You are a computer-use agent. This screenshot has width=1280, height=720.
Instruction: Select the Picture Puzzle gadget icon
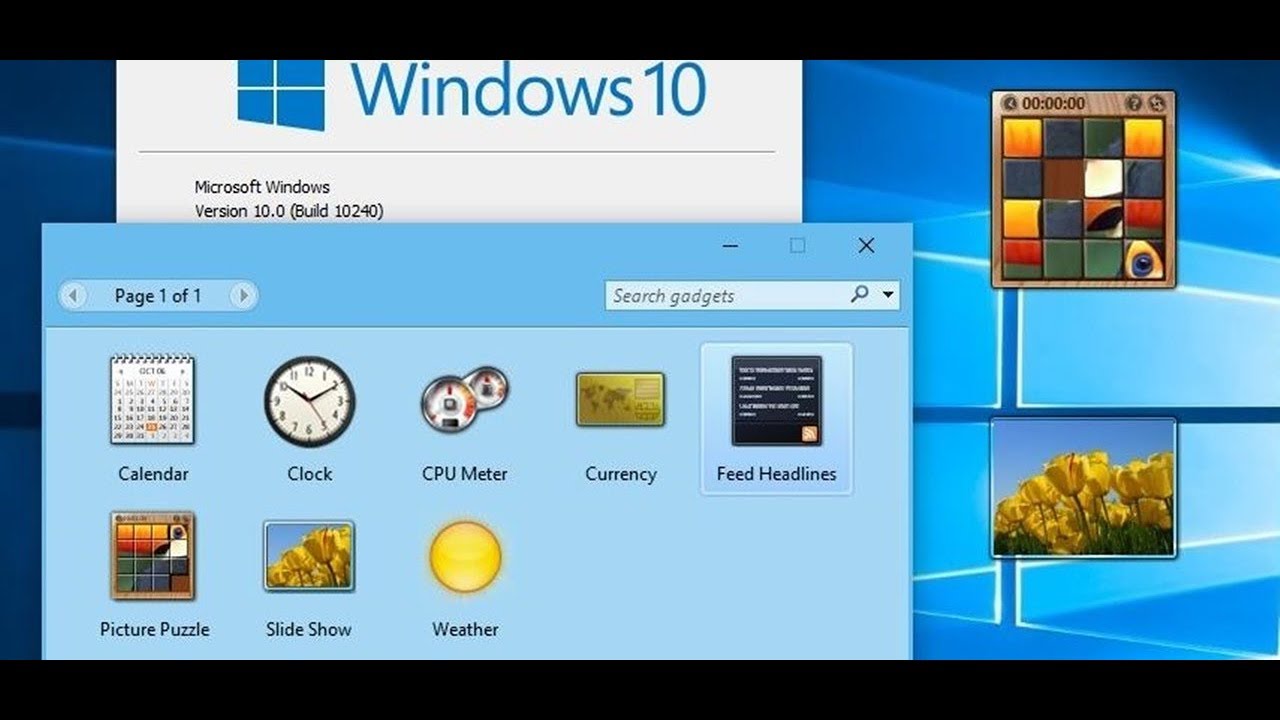(x=153, y=555)
